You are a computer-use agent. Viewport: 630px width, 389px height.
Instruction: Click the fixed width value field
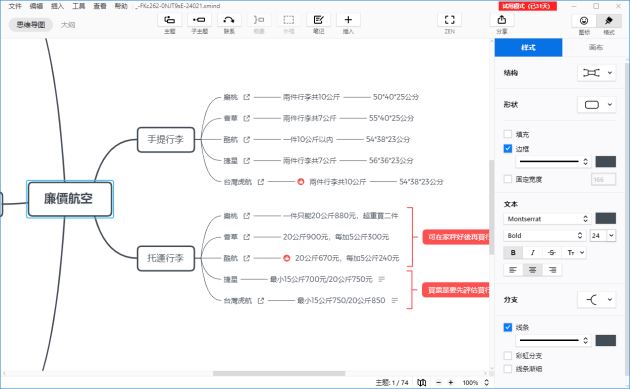click(603, 179)
